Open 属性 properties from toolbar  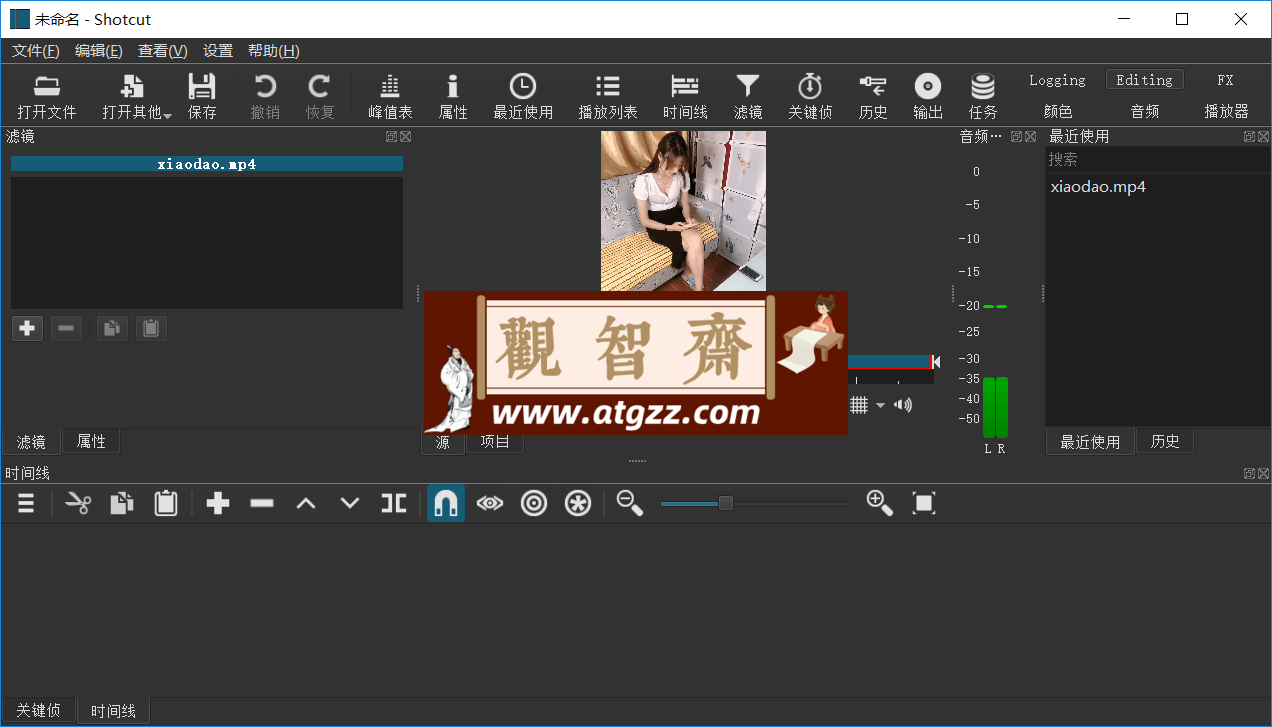coord(453,97)
